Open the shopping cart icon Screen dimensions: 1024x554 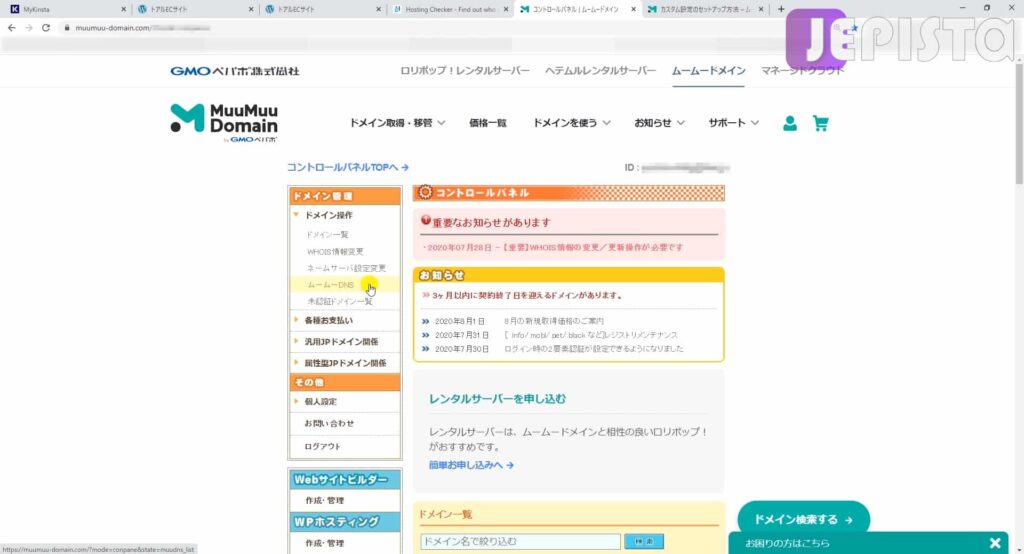(820, 123)
